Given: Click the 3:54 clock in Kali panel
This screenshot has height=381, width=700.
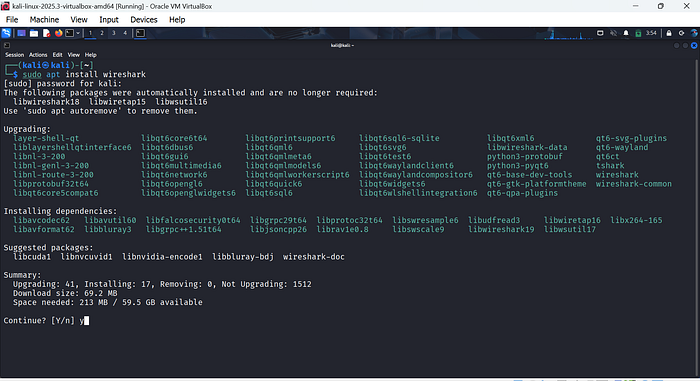Looking at the screenshot, I should tap(651, 33).
